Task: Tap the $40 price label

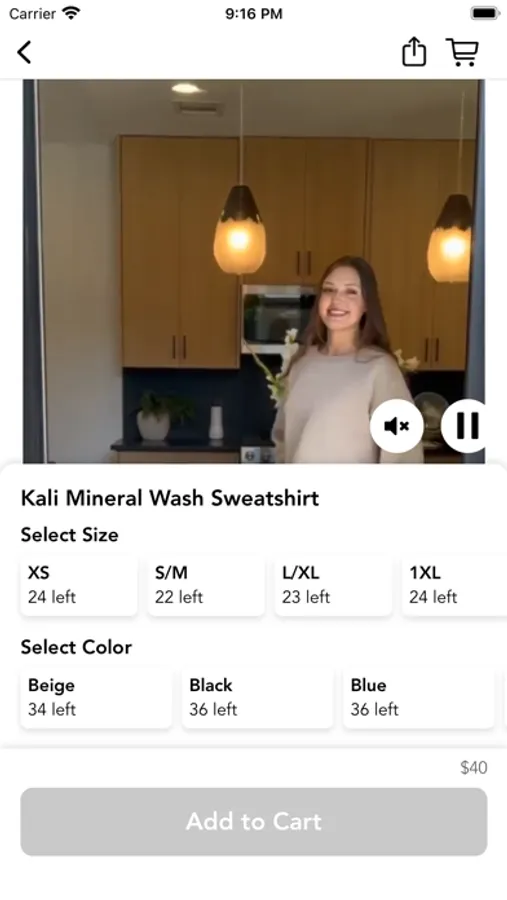Action: click(x=474, y=767)
